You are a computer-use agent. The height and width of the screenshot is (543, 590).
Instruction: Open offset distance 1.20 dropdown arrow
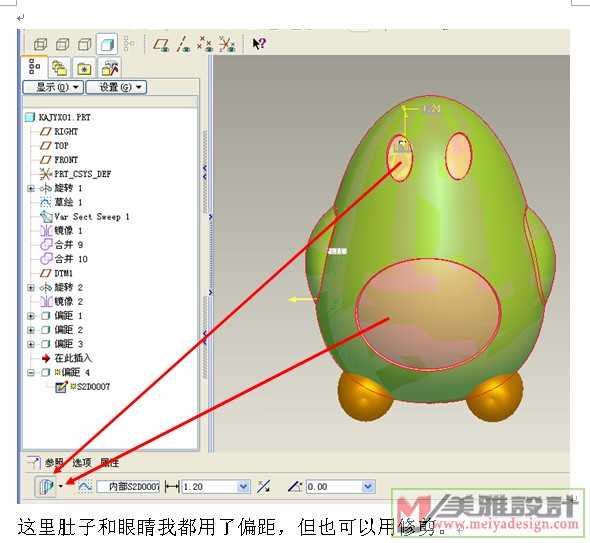tap(243, 487)
